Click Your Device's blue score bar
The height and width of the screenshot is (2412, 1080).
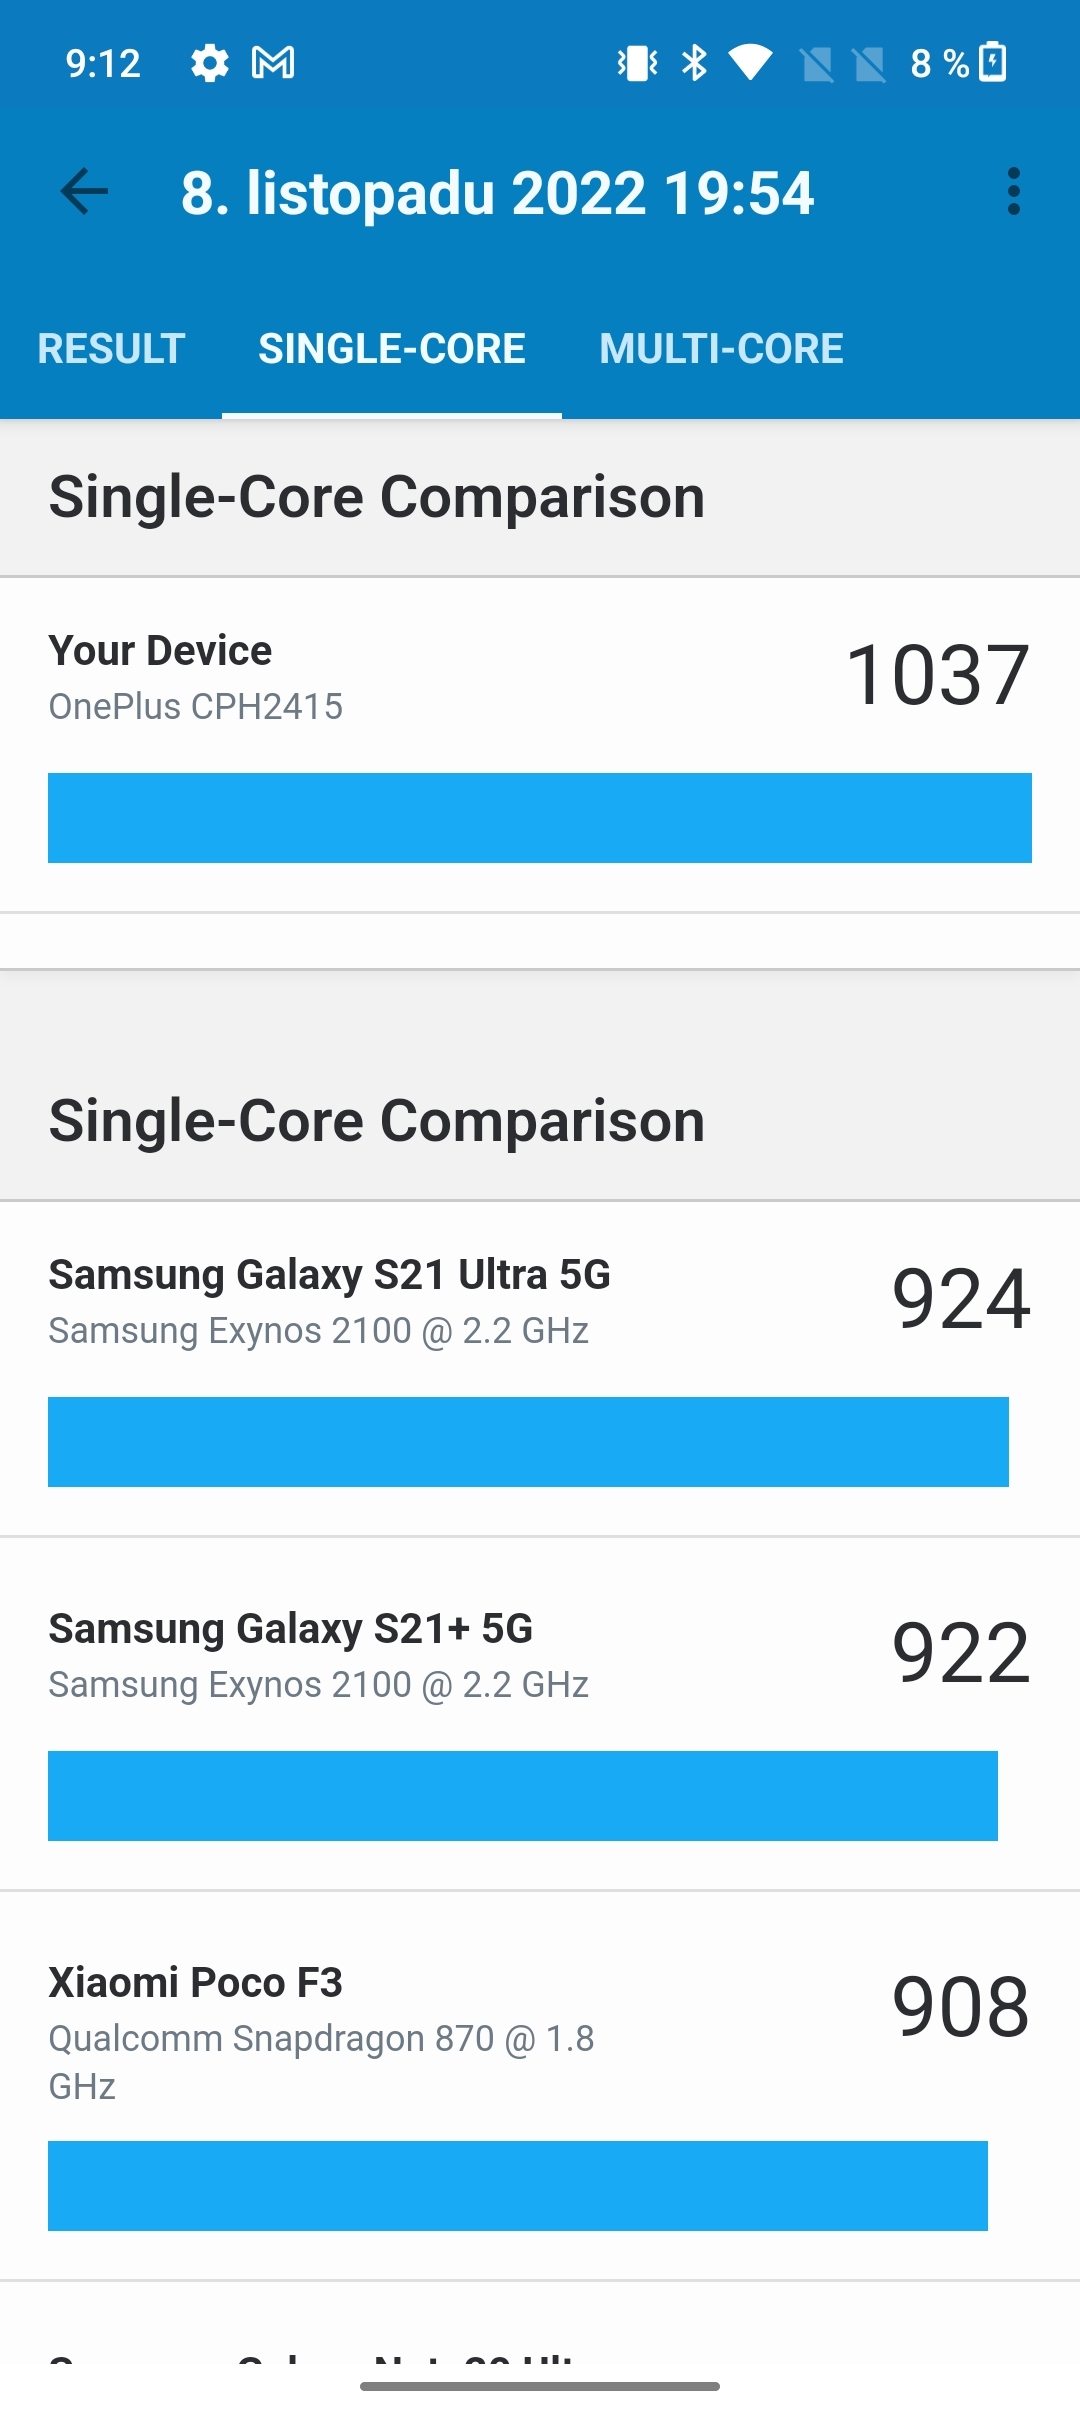tap(540, 818)
